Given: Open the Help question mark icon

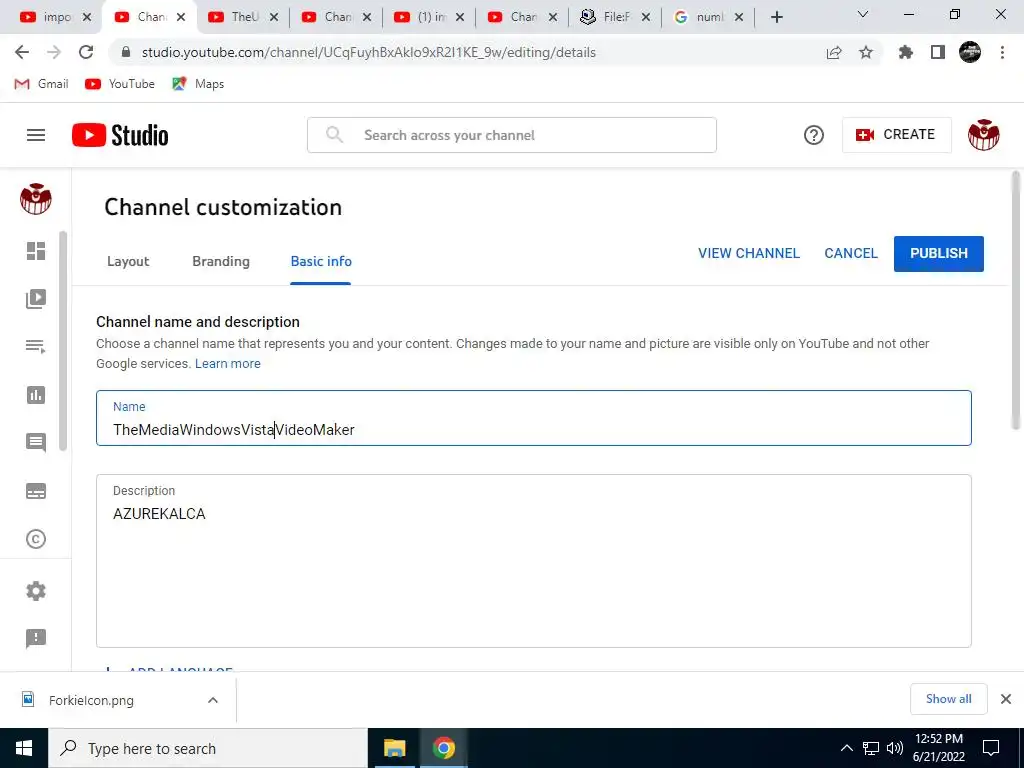Looking at the screenshot, I should pyautogui.click(x=814, y=135).
